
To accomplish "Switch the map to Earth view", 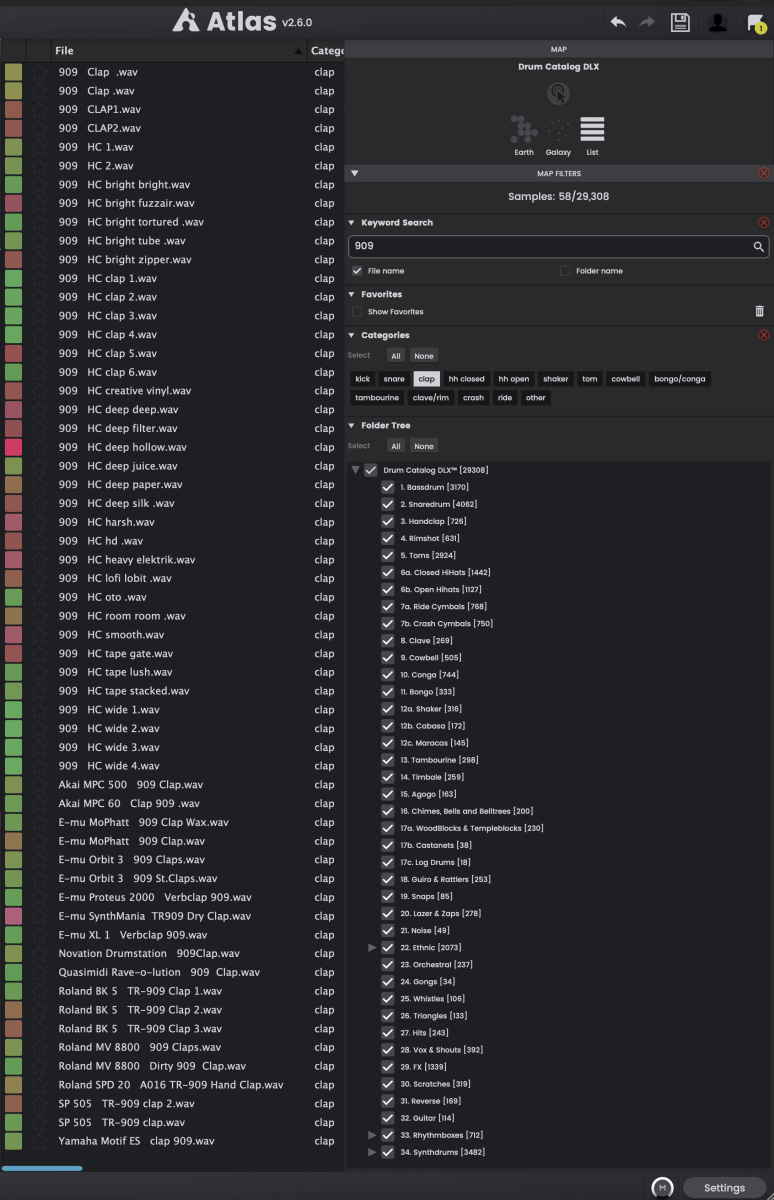I will tap(524, 135).
